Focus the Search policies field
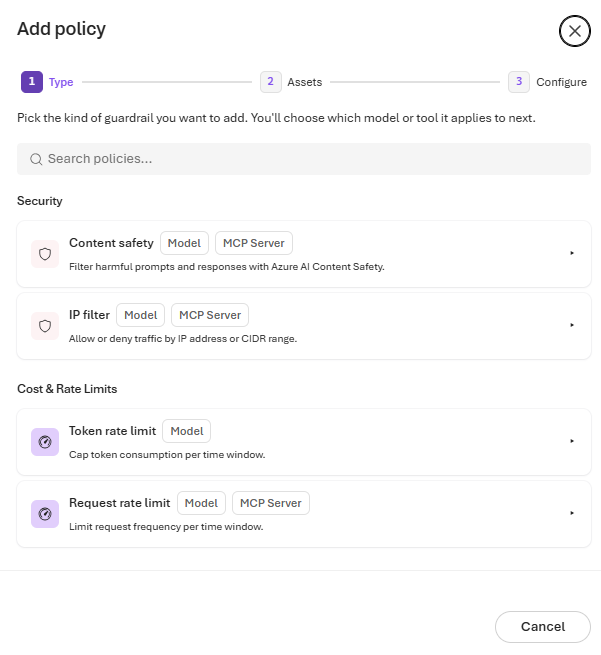Screen dimensions: 601x655 coord(304,159)
